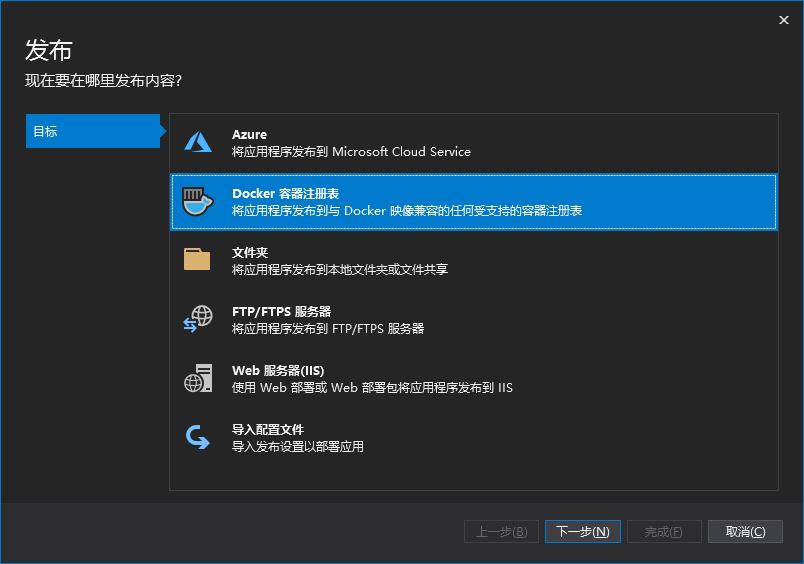Choose the Web 服务器(IIS) target title
The height and width of the screenshot is (564, 804).
[x=278, y=371]
